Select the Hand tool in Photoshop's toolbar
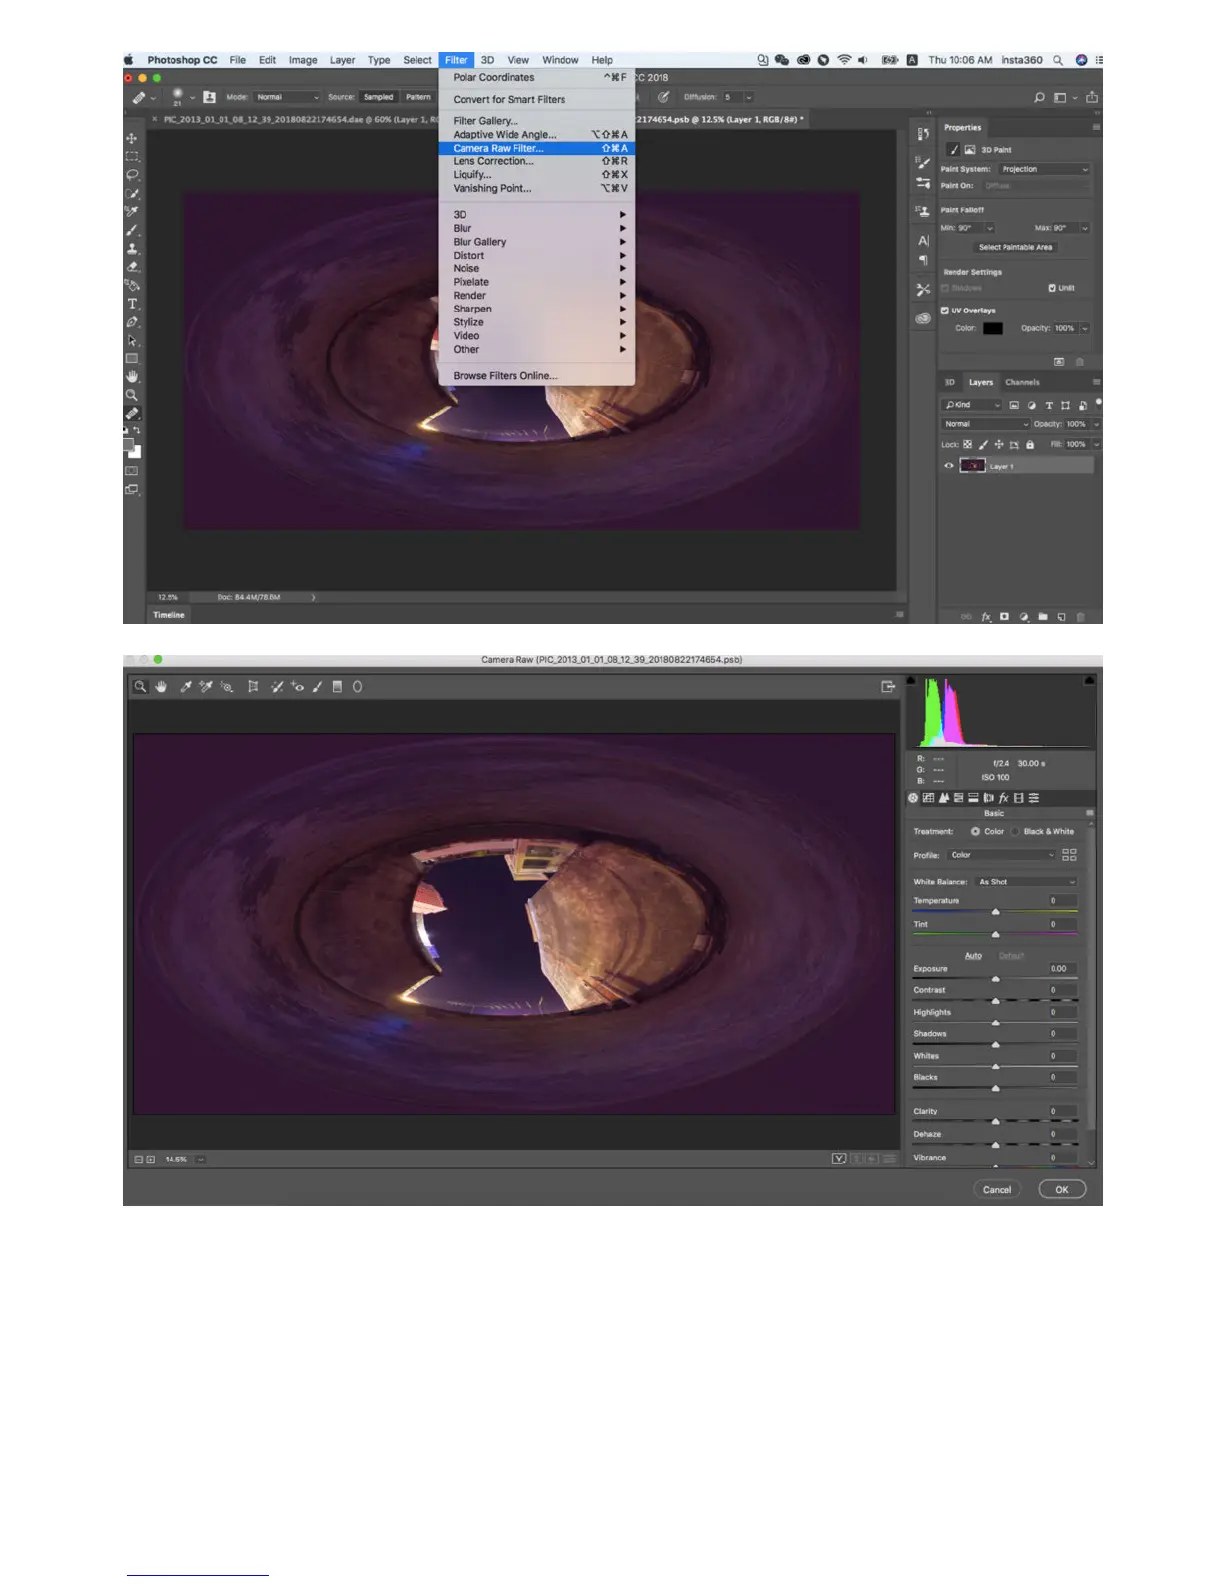The width and height of the screenshot is (1224, 1584). [131, 377]
